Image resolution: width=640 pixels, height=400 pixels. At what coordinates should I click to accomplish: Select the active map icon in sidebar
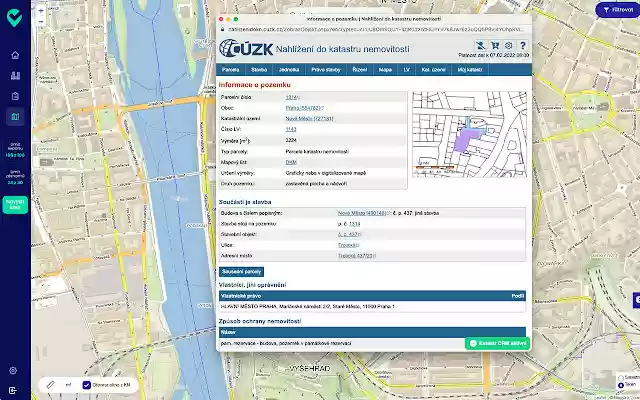15,117
